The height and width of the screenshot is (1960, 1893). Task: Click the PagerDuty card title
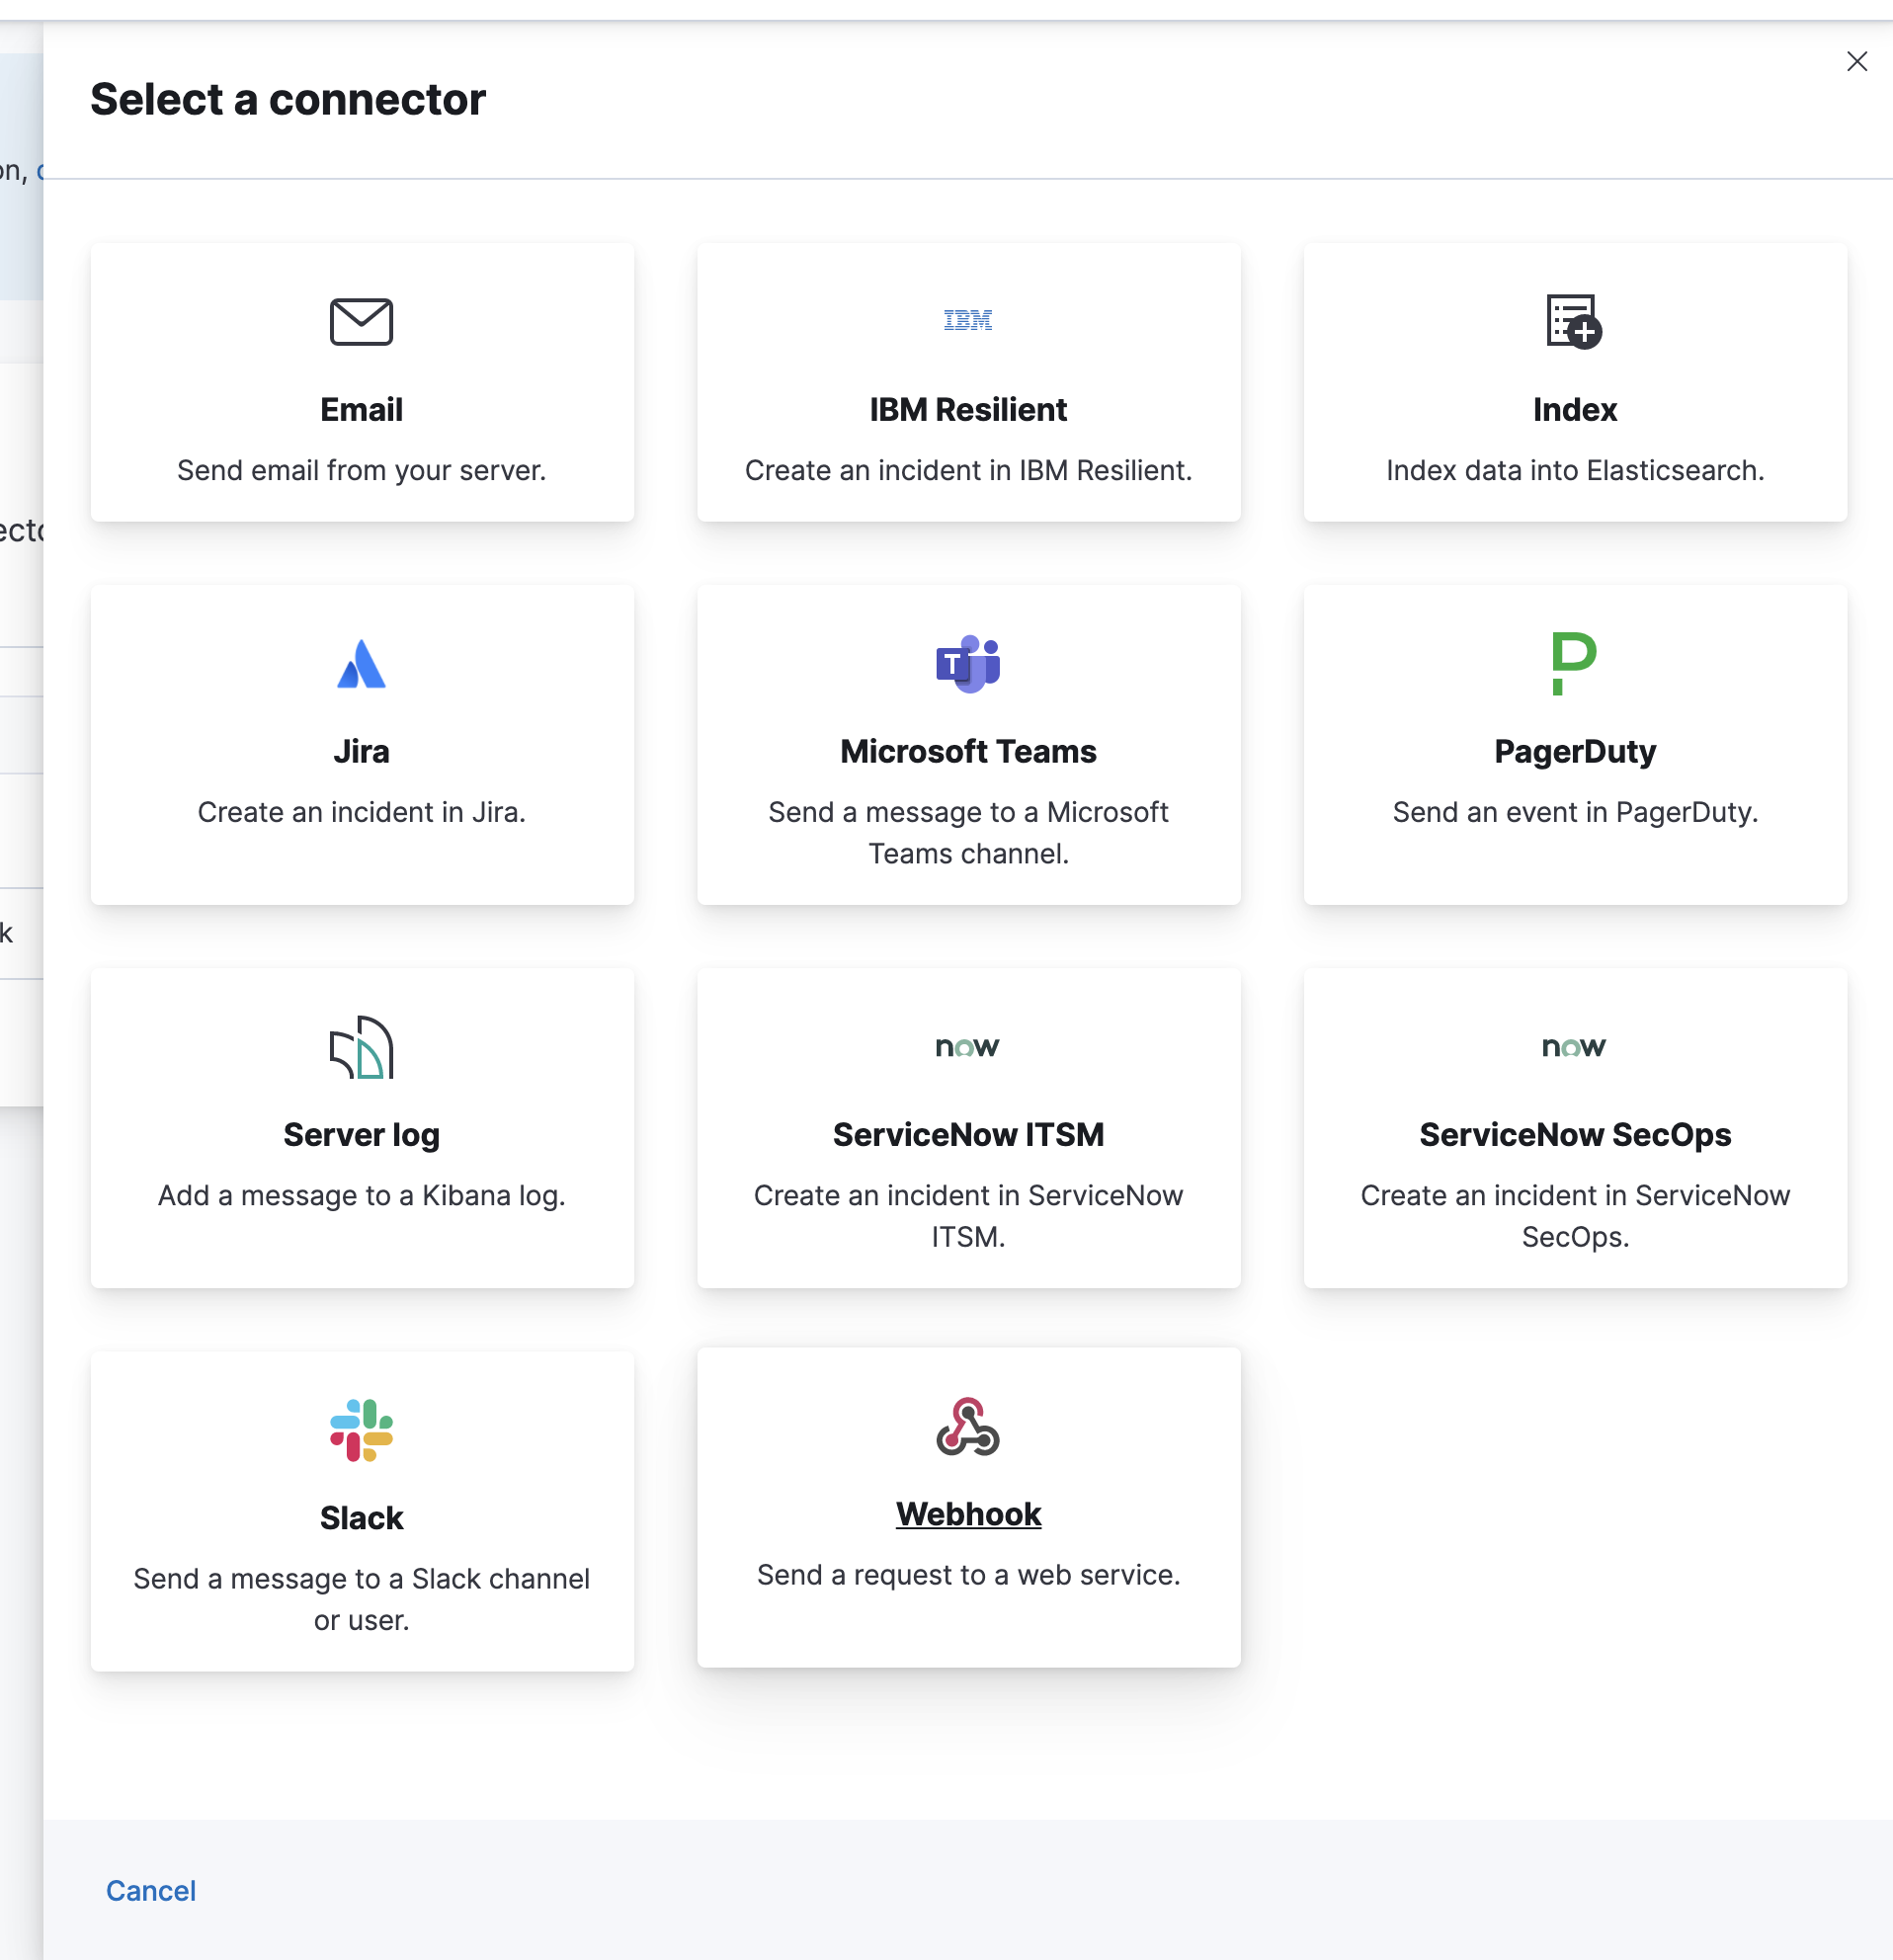click(1574, 751)
